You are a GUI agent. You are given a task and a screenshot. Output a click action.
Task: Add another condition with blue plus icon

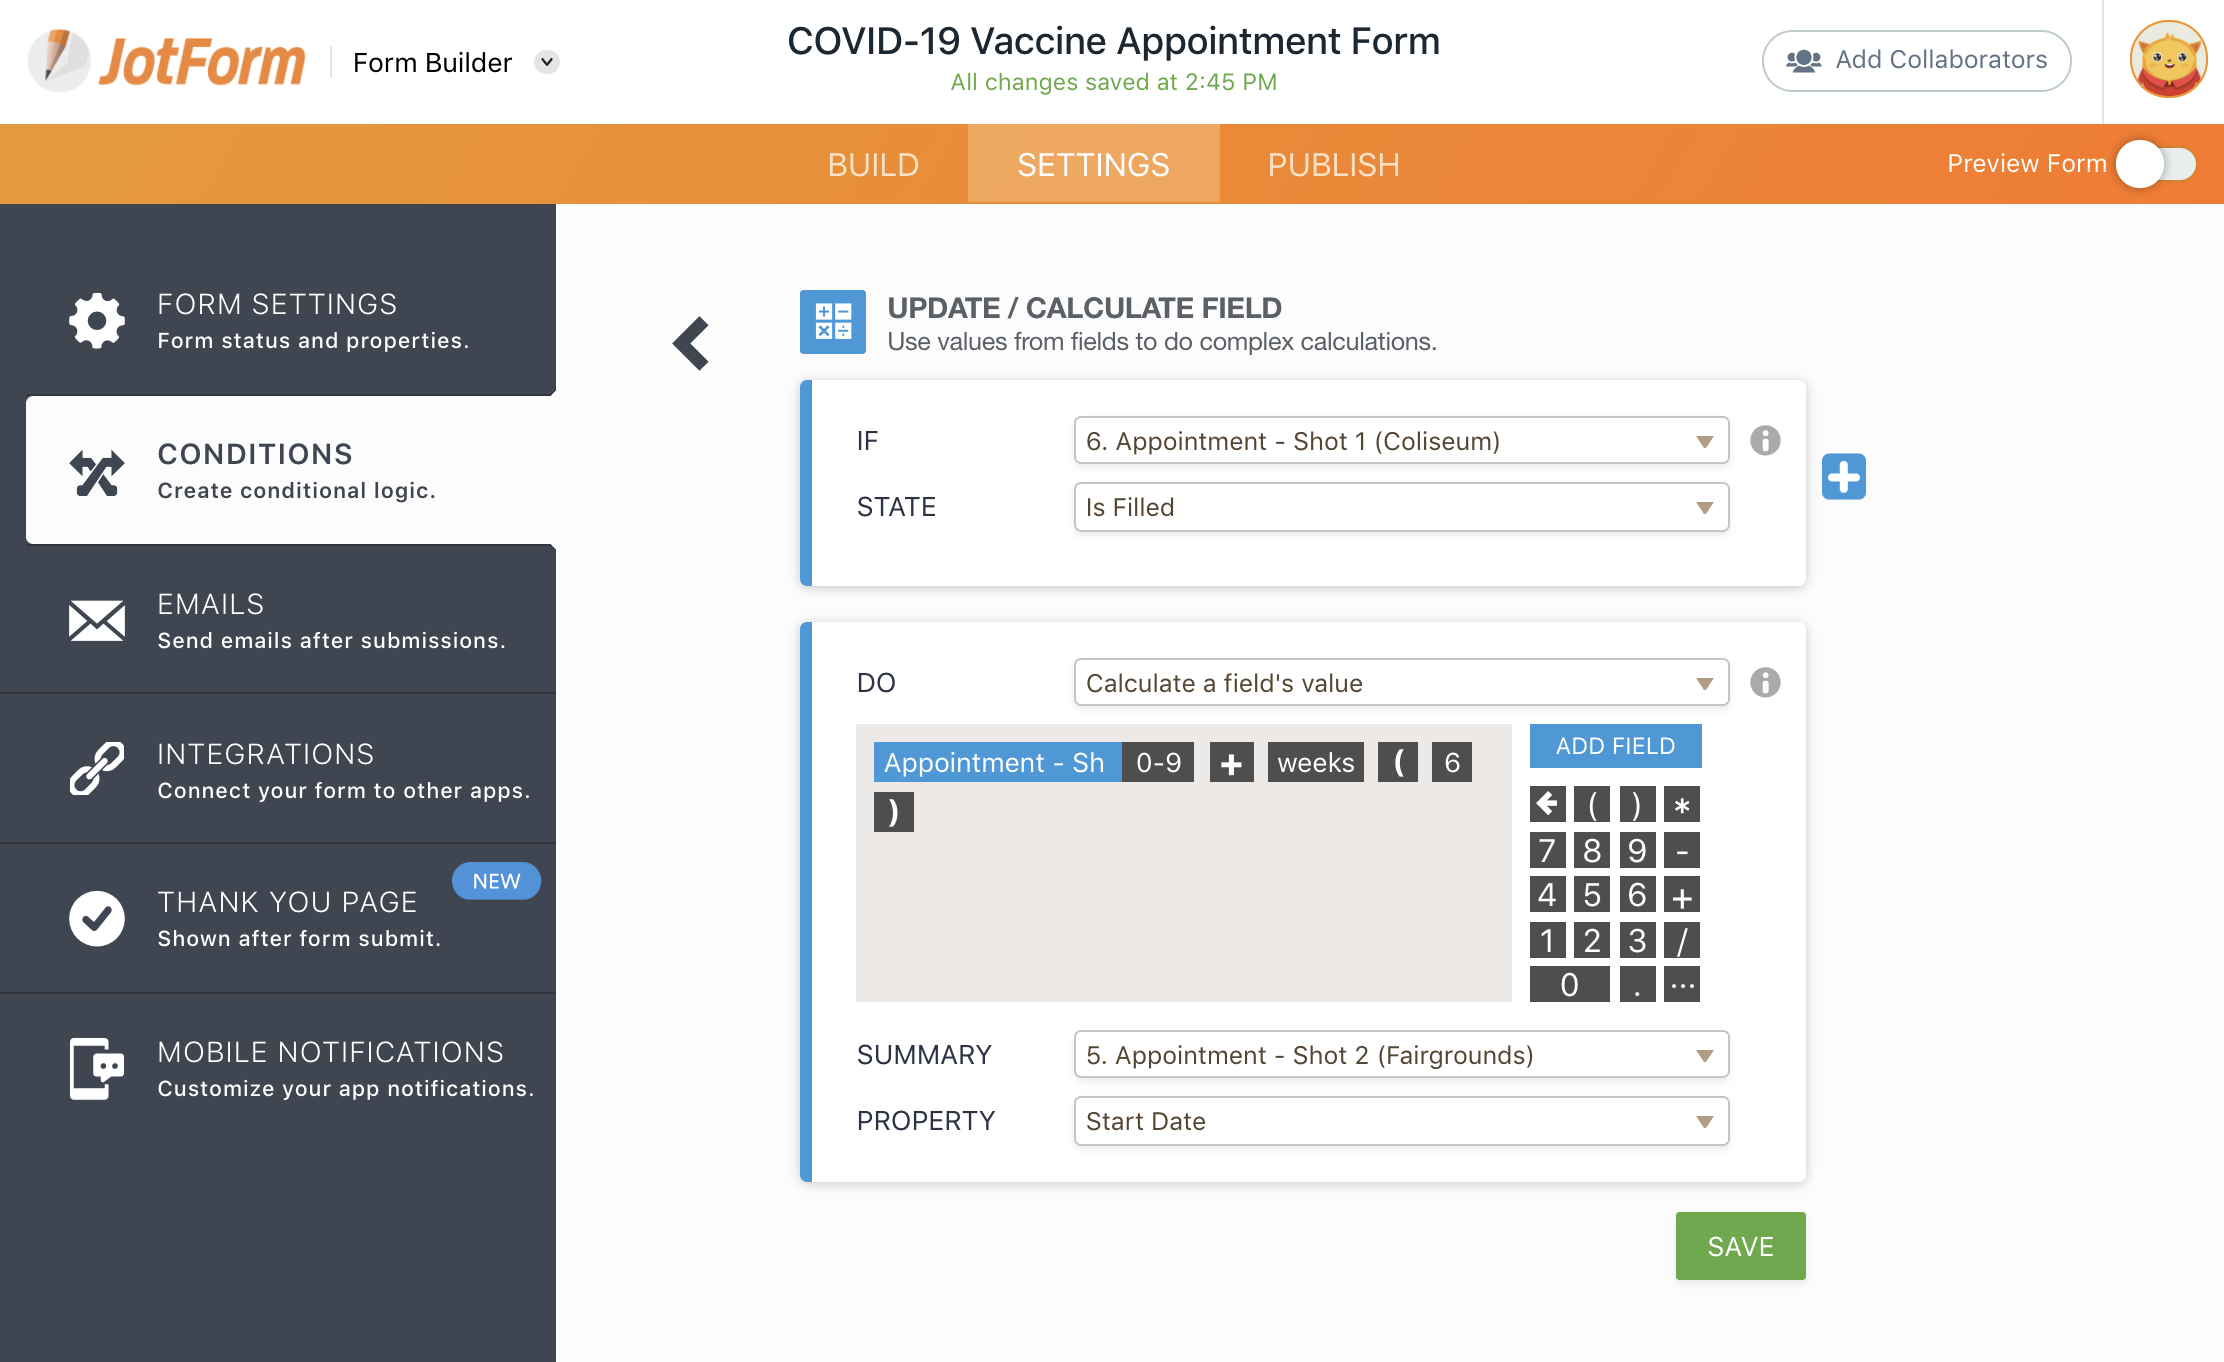[1843, 476]
